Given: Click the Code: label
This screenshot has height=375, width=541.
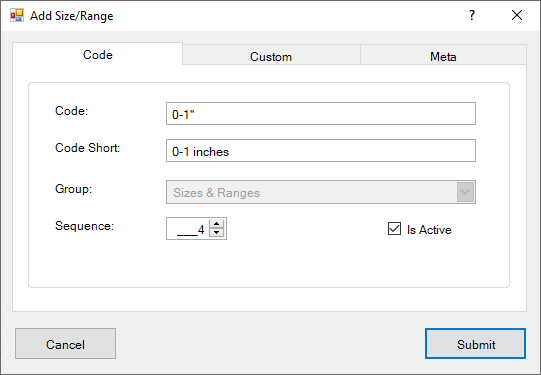Looking at the screenshot, I should (x=71, y=111).
